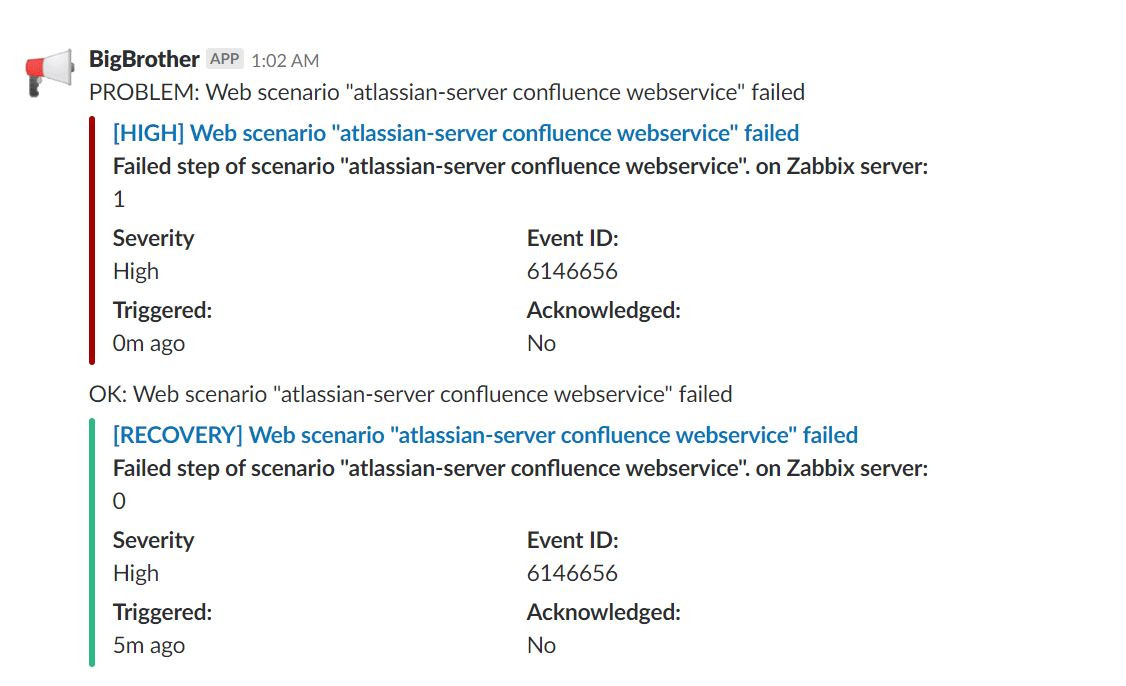Click the Severity value High in the recovery alert
The width and height of the screenshot is (1126, 686).
[136, 573]
